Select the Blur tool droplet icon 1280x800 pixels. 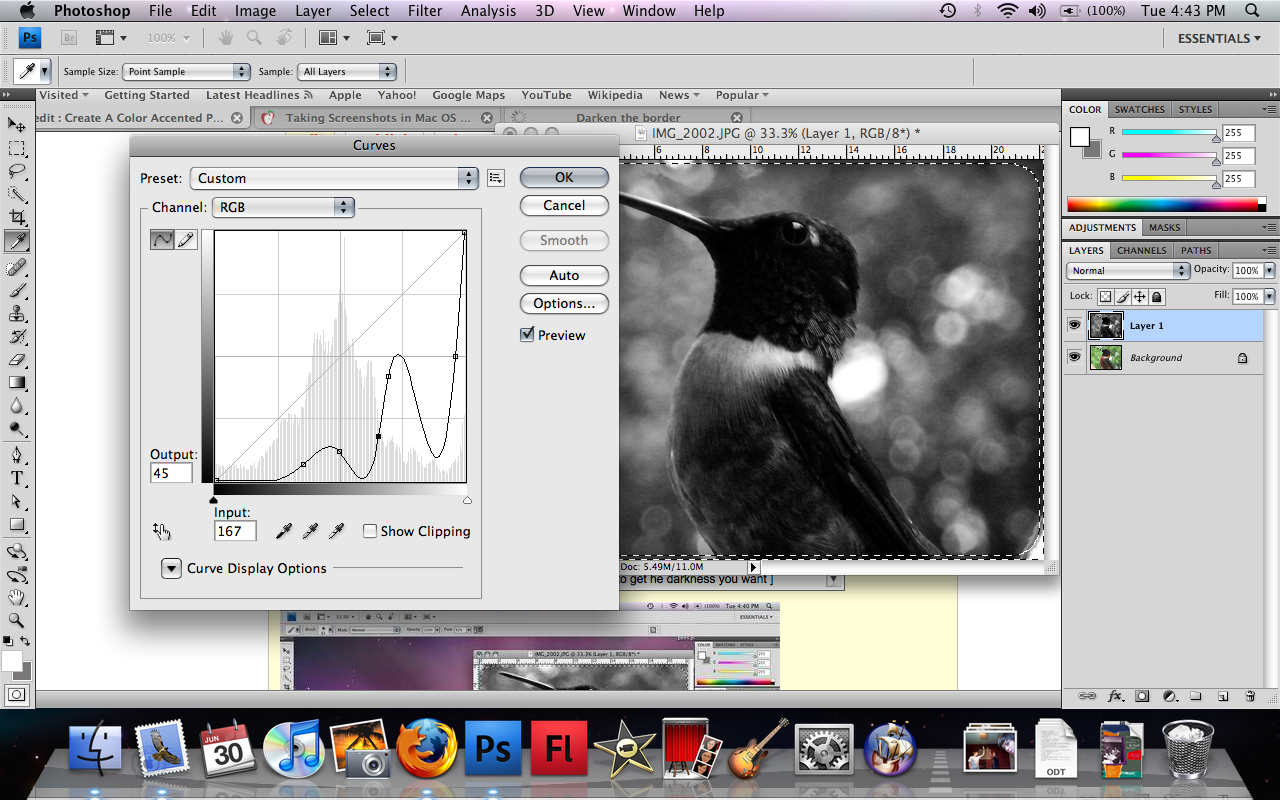click(x=17, y=406)
